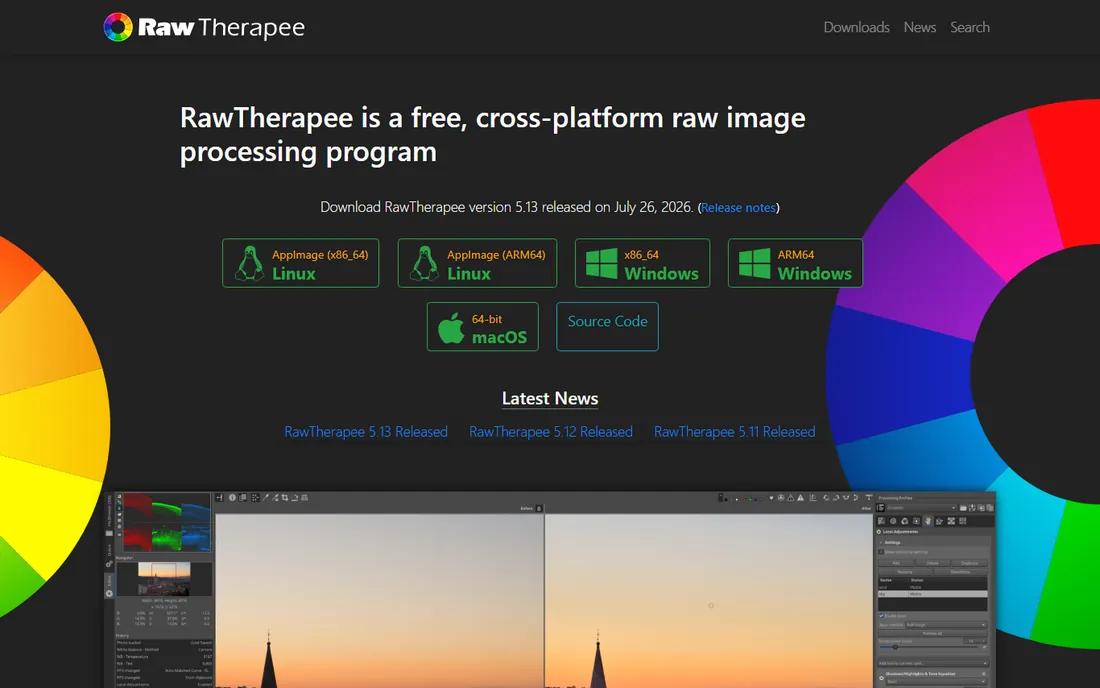Screen dimensions: 1100x688
Task: Read the RawTherapee 5.13 Released news
Action: point(365,432)
